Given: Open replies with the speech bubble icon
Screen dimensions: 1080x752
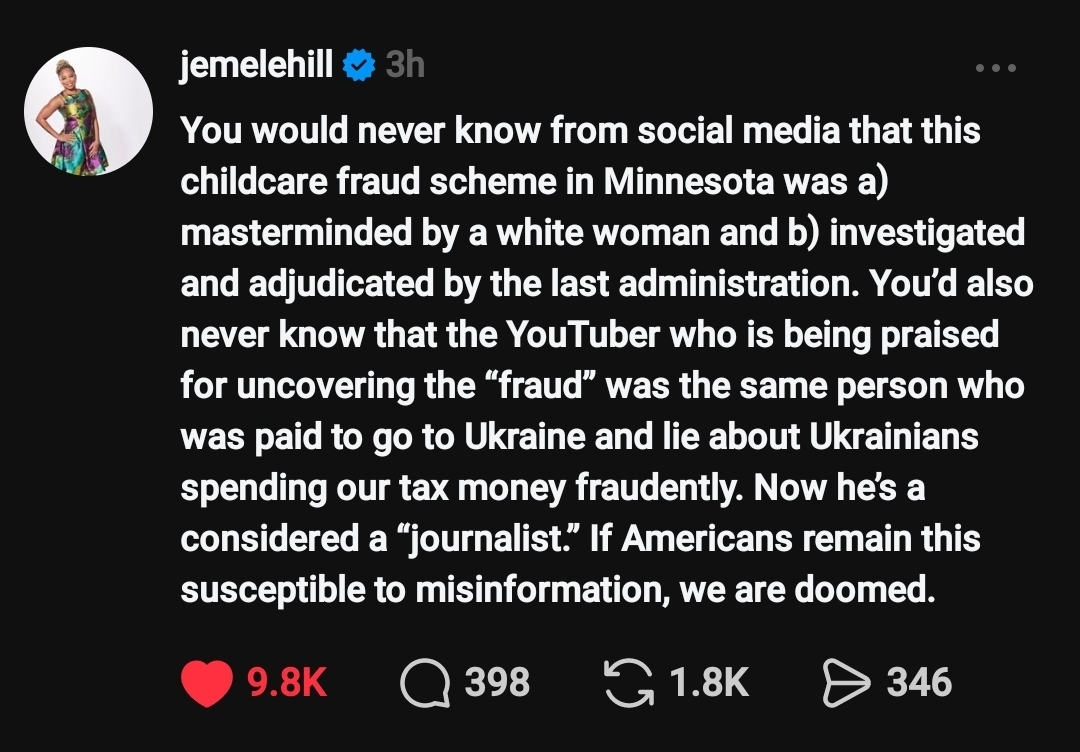Looking at the screenshot, I should coord(424,683).
